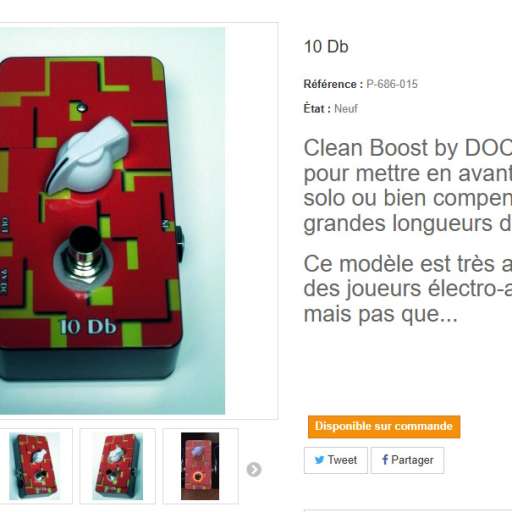
Task: Click the Ce modèle description paragraph
Action: [x=408, y=289]
